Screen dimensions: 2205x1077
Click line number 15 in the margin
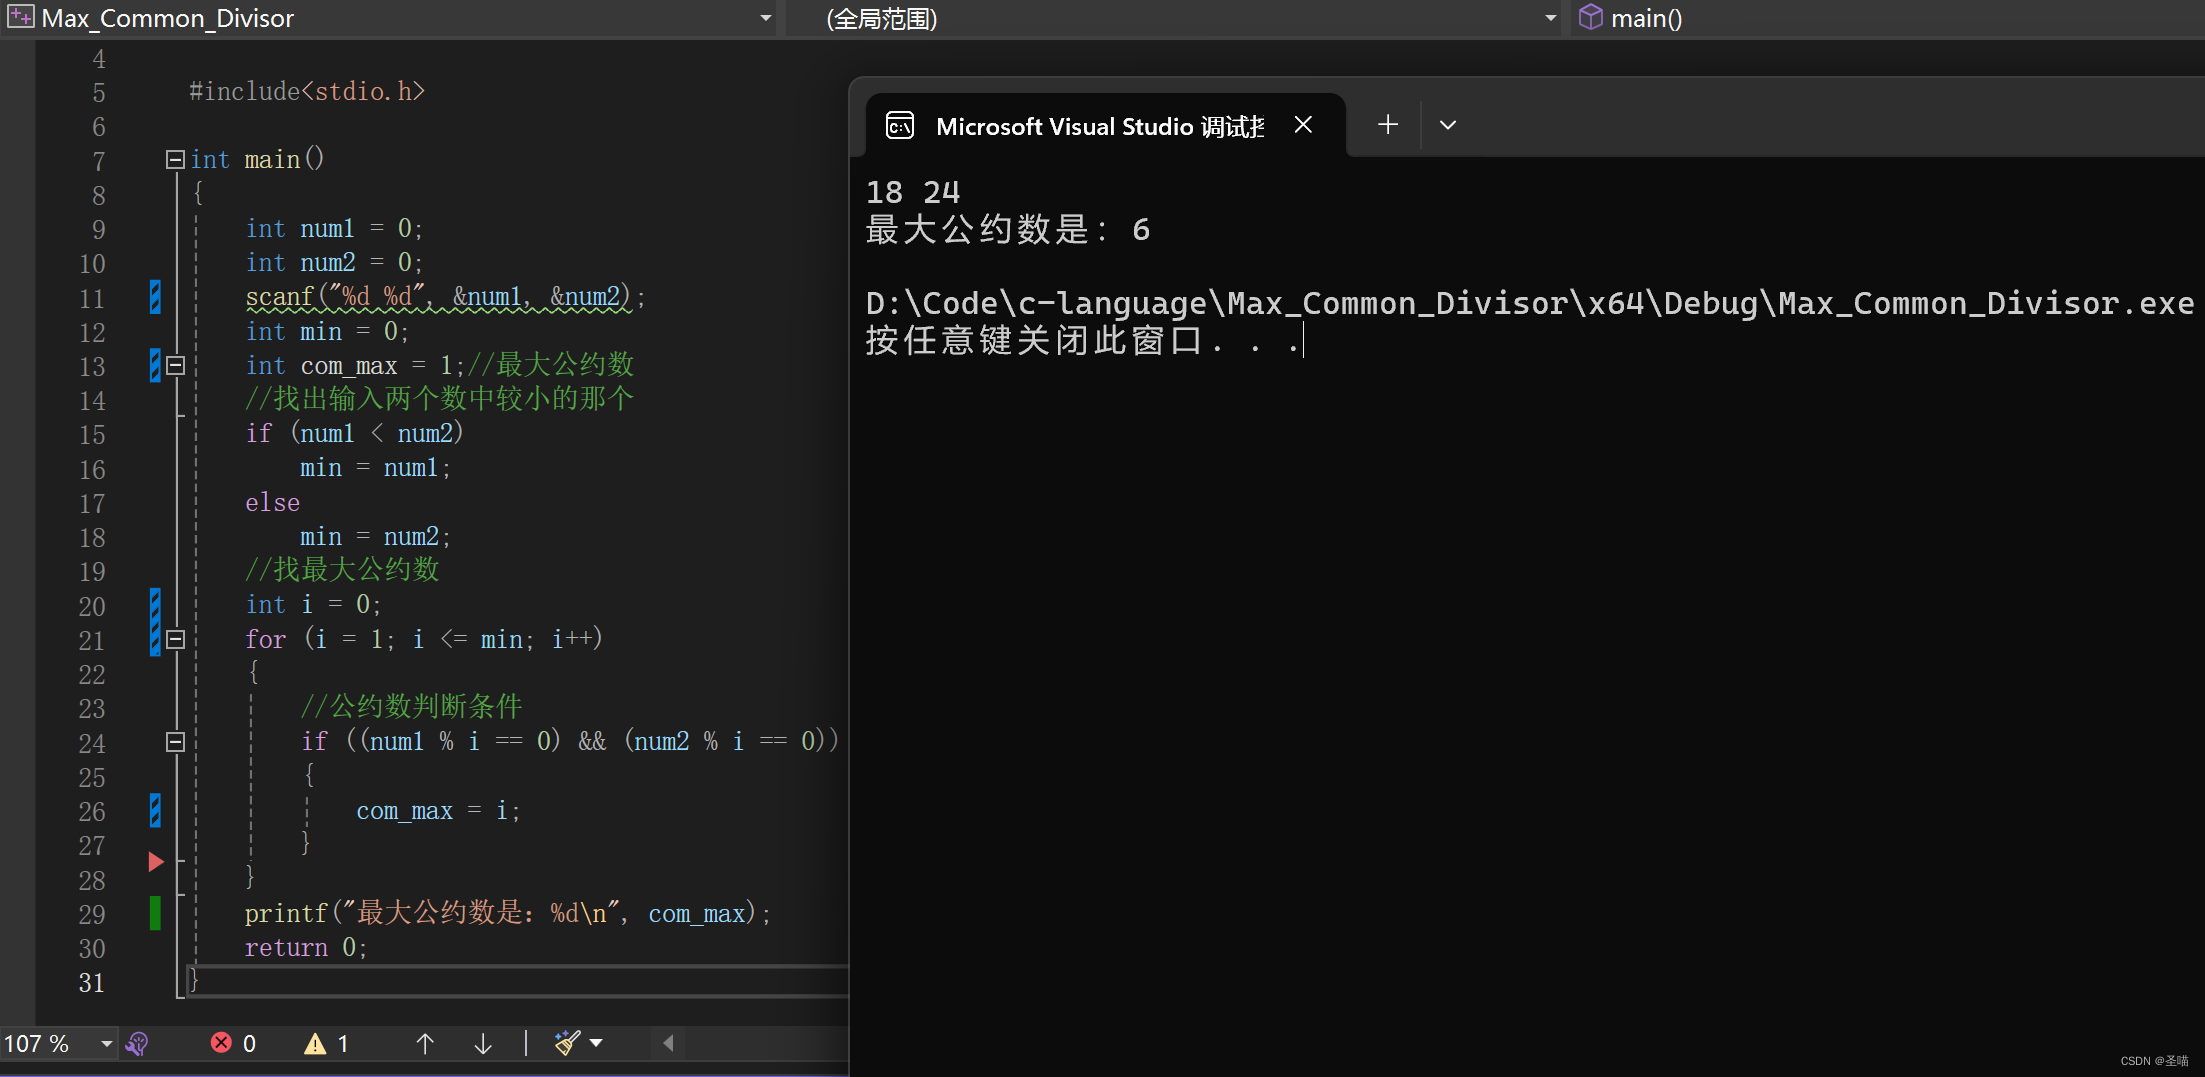coord(92,435)
